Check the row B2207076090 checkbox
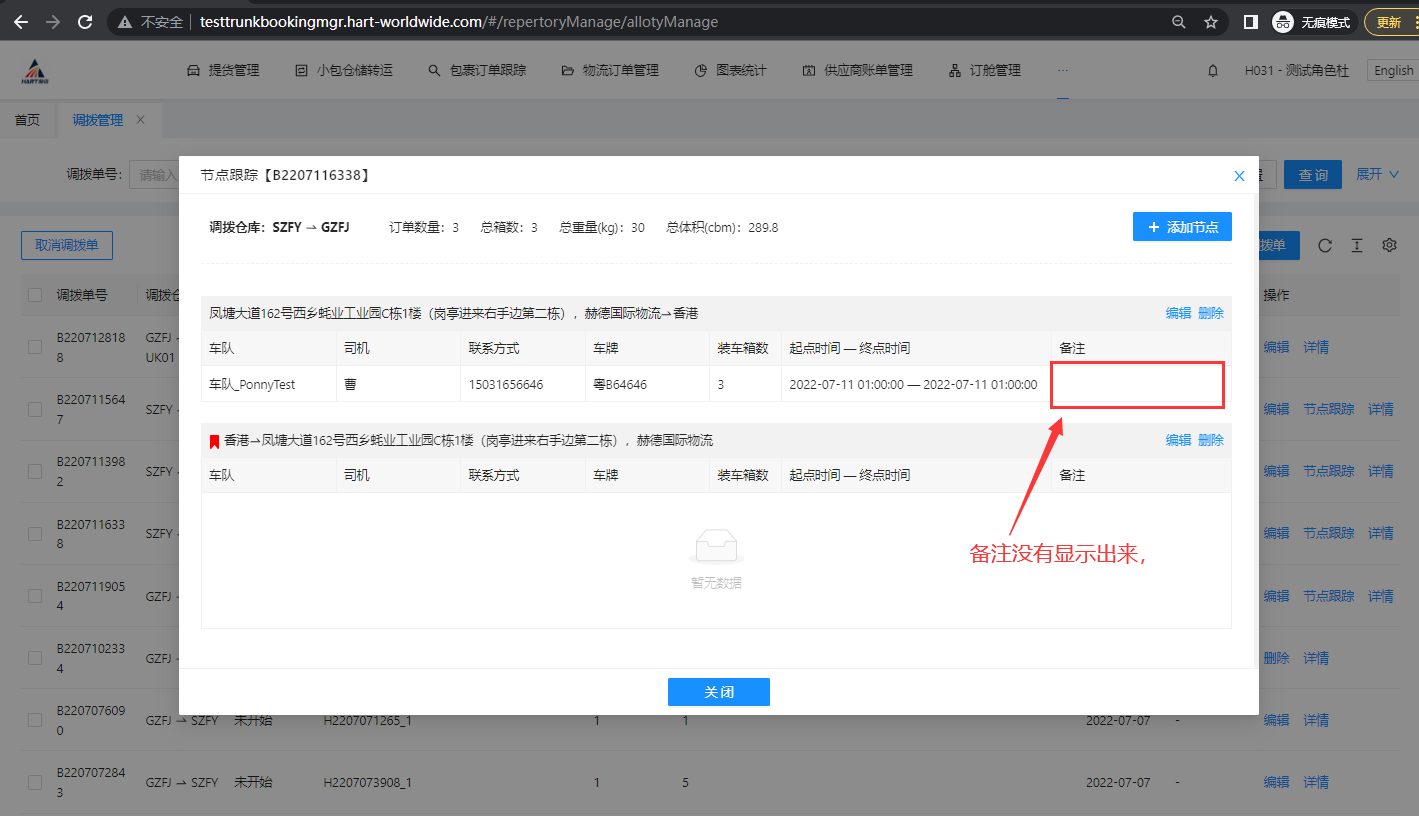This screenshot has width=1419, height=816. pyautogui.click(x=35, y=720)
